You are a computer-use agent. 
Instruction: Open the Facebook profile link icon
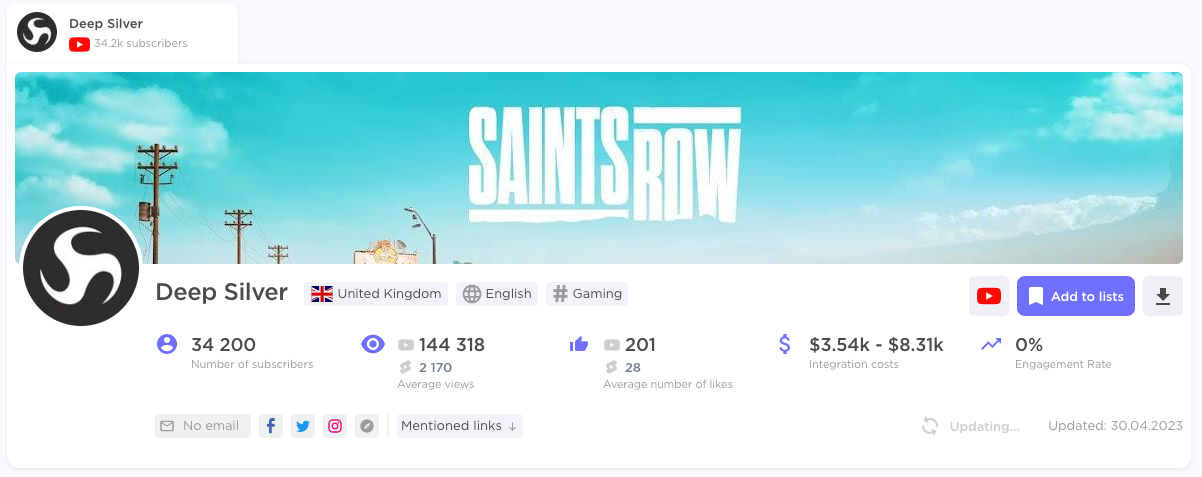tap(271, 426)
